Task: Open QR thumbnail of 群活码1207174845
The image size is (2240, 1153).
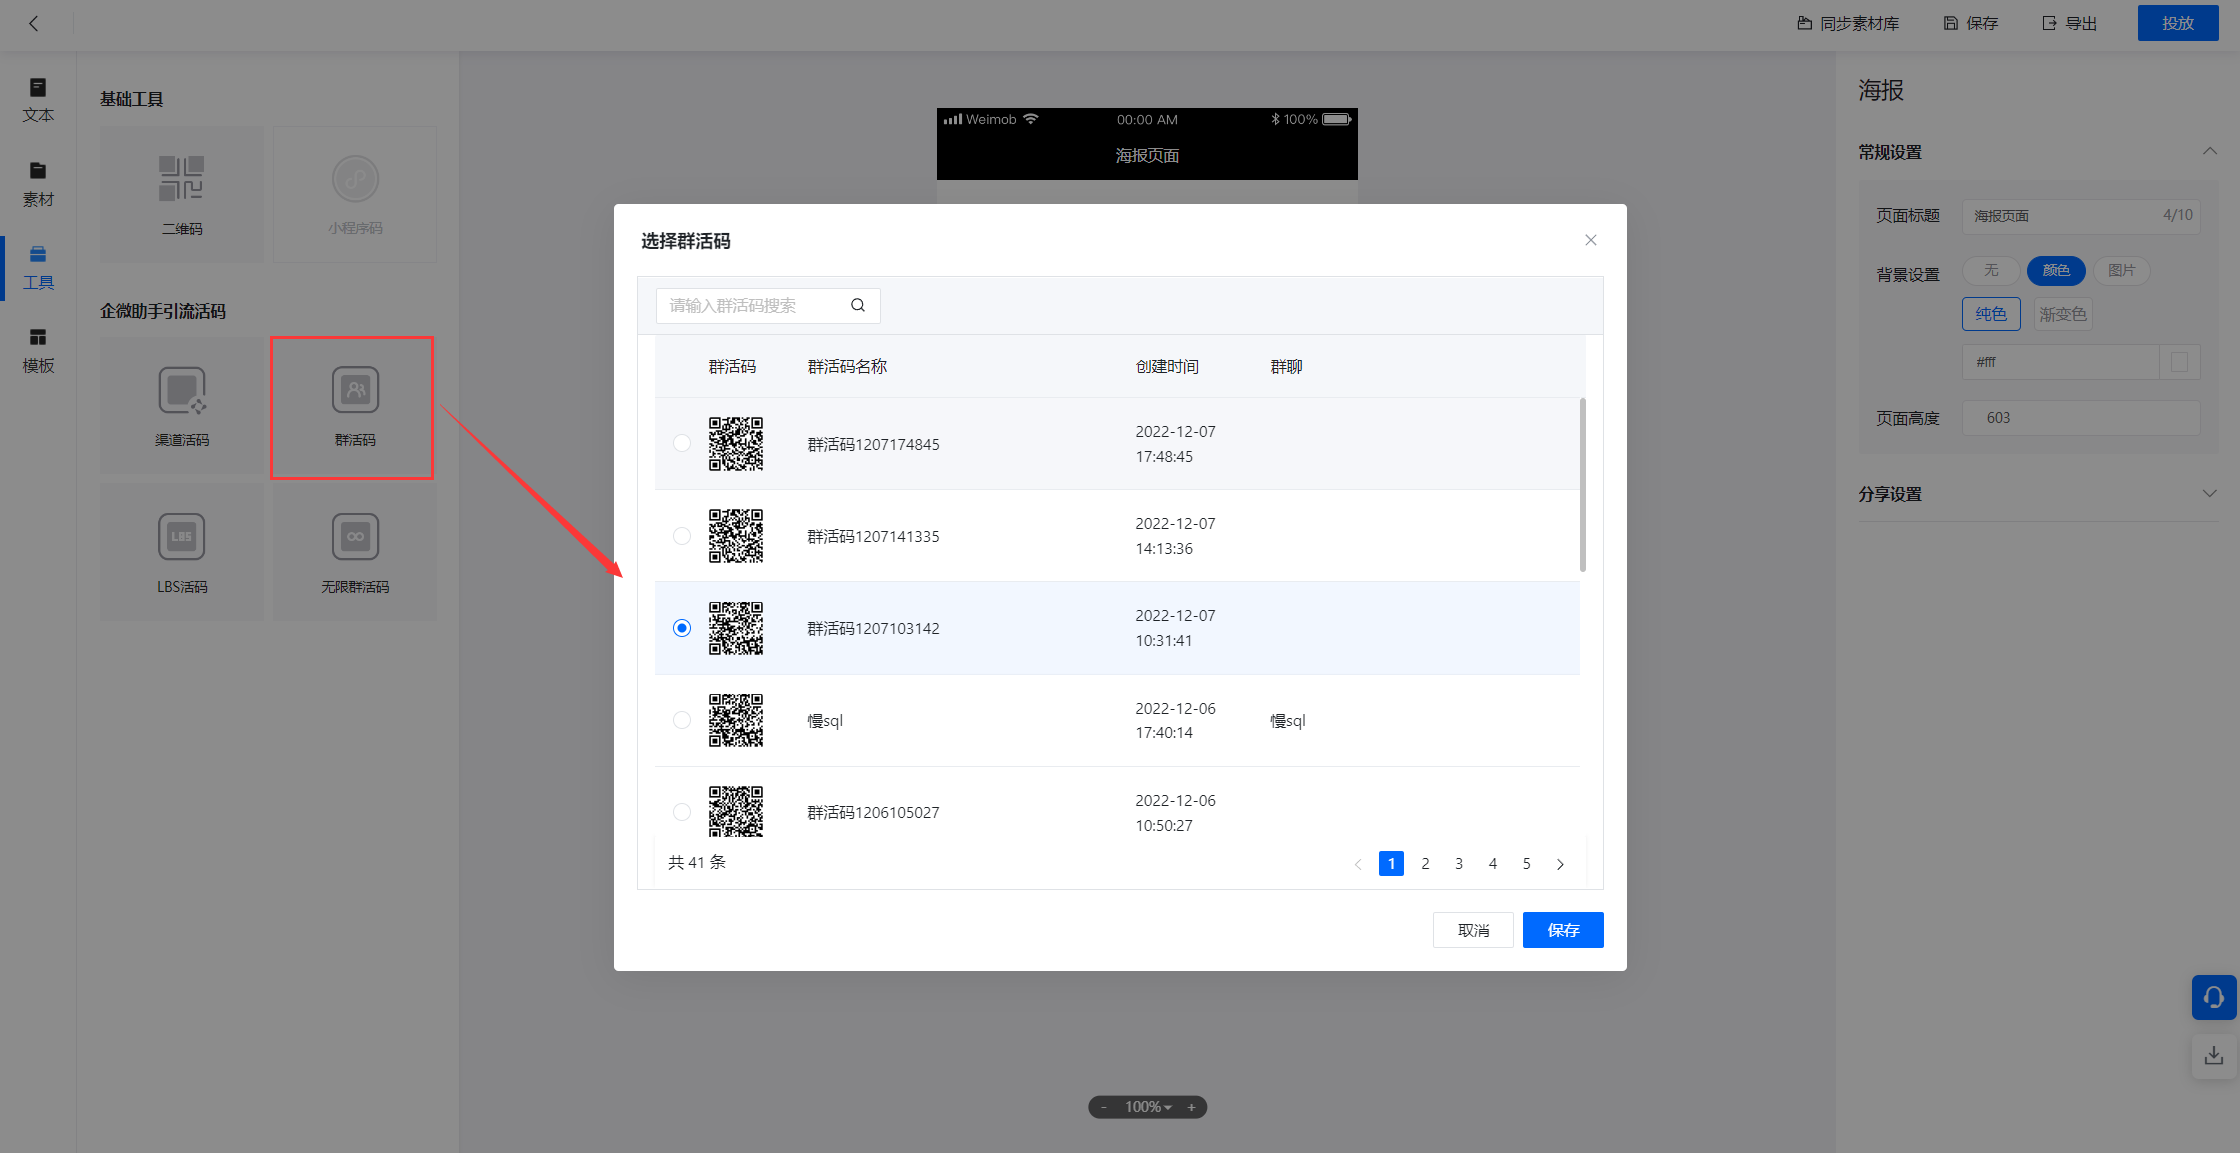Action: [736, 443]
